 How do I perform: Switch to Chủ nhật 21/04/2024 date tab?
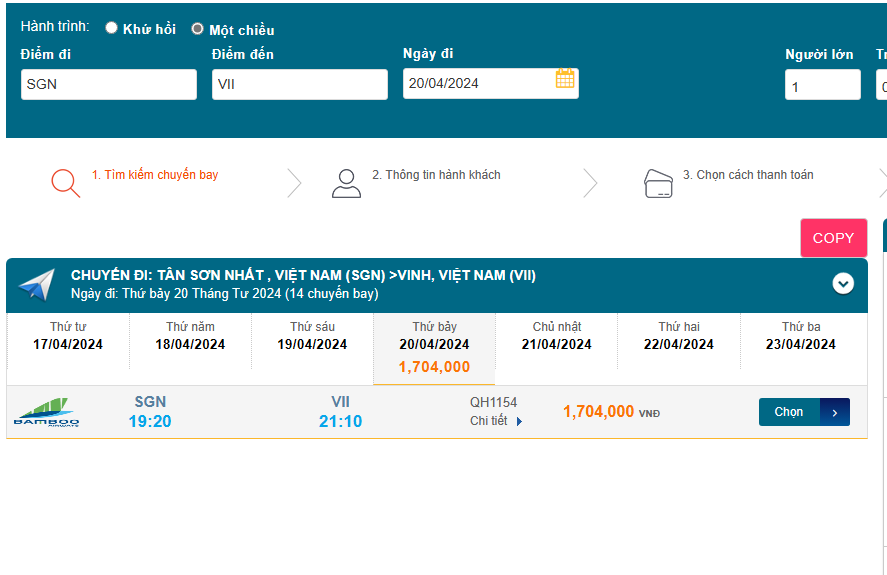[x=556, y=337]
